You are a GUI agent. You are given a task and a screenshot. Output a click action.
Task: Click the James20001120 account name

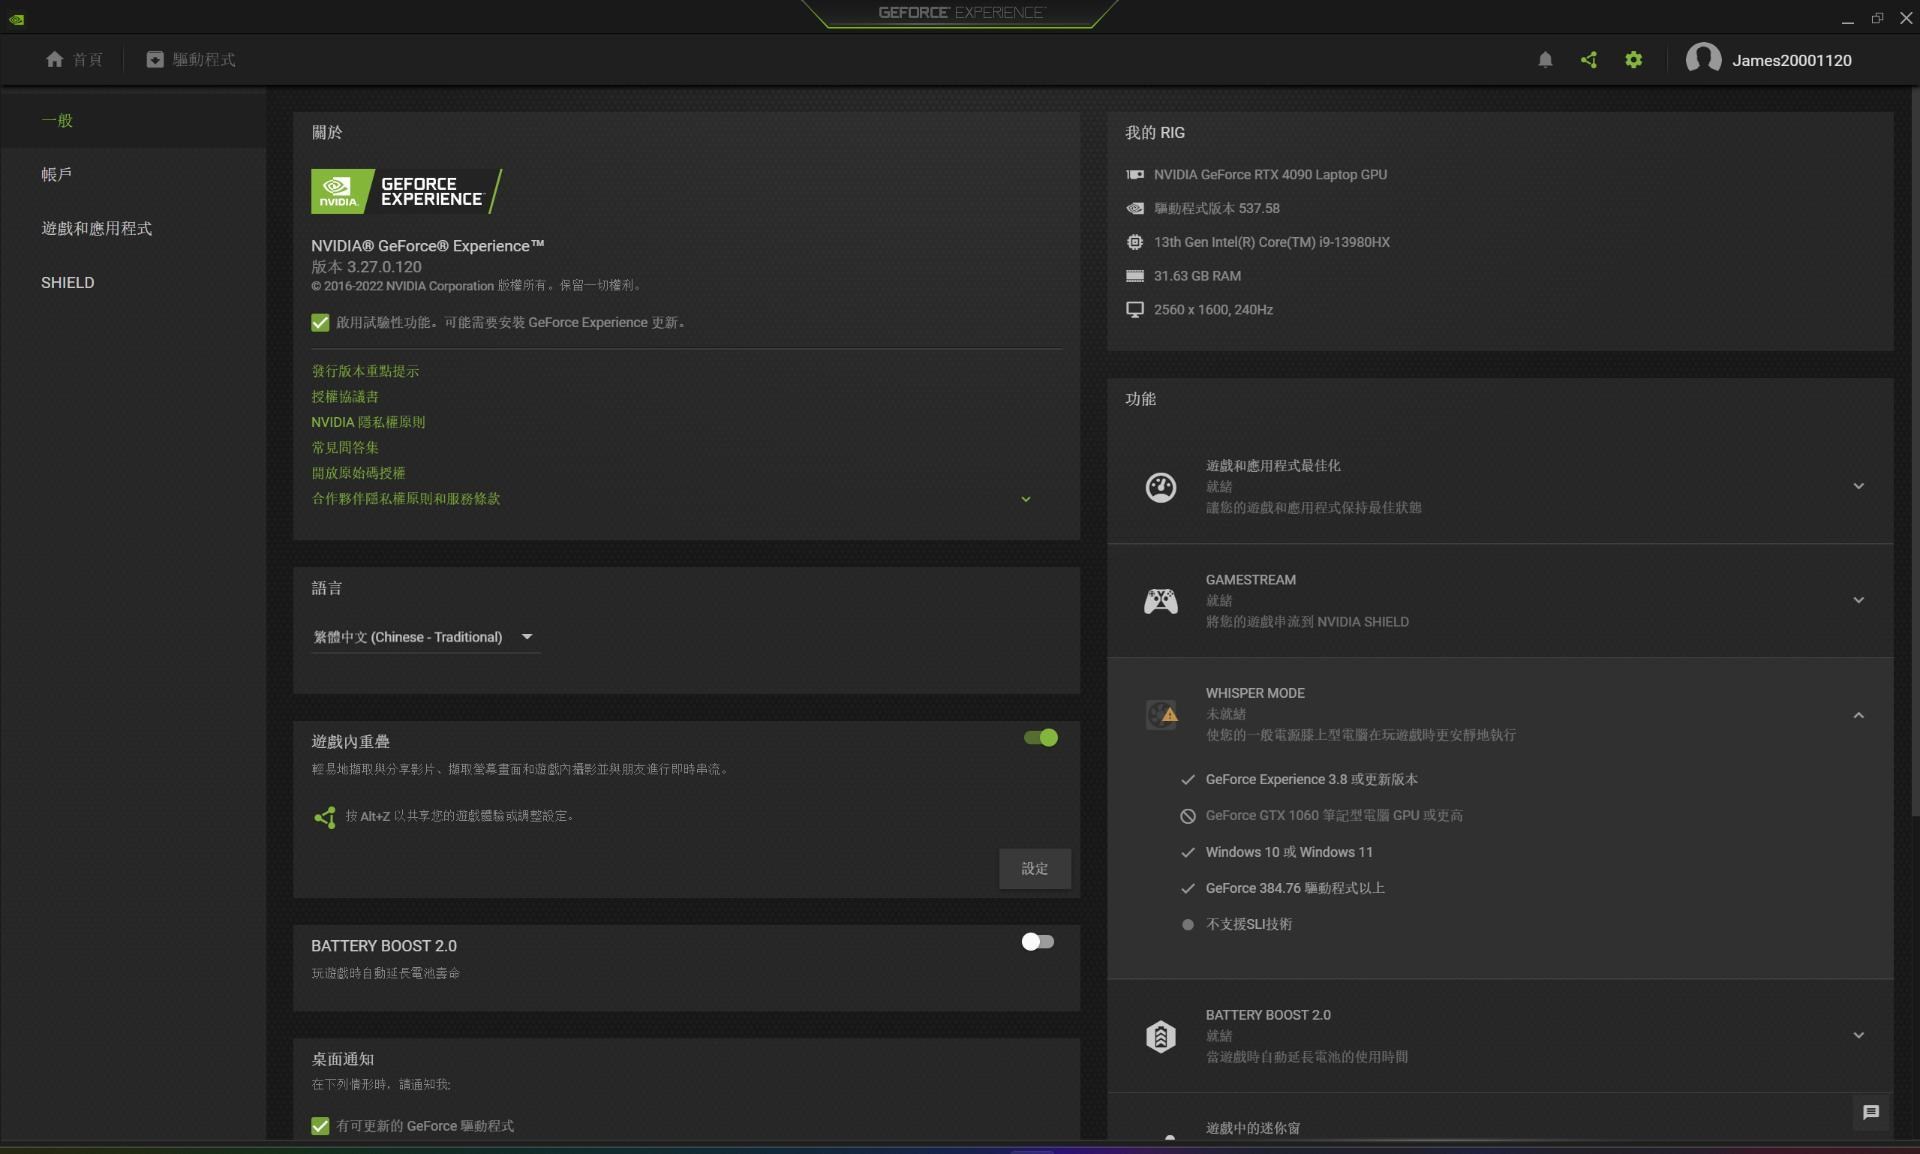(1792, 59)
